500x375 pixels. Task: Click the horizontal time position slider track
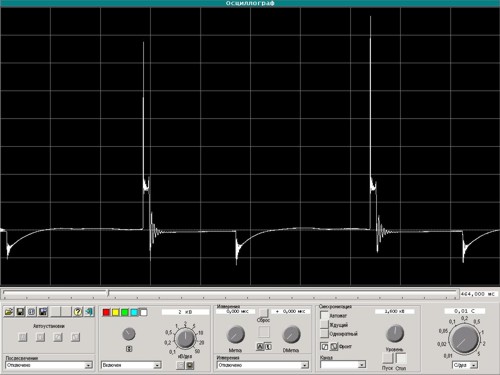(x=230, y=293)
